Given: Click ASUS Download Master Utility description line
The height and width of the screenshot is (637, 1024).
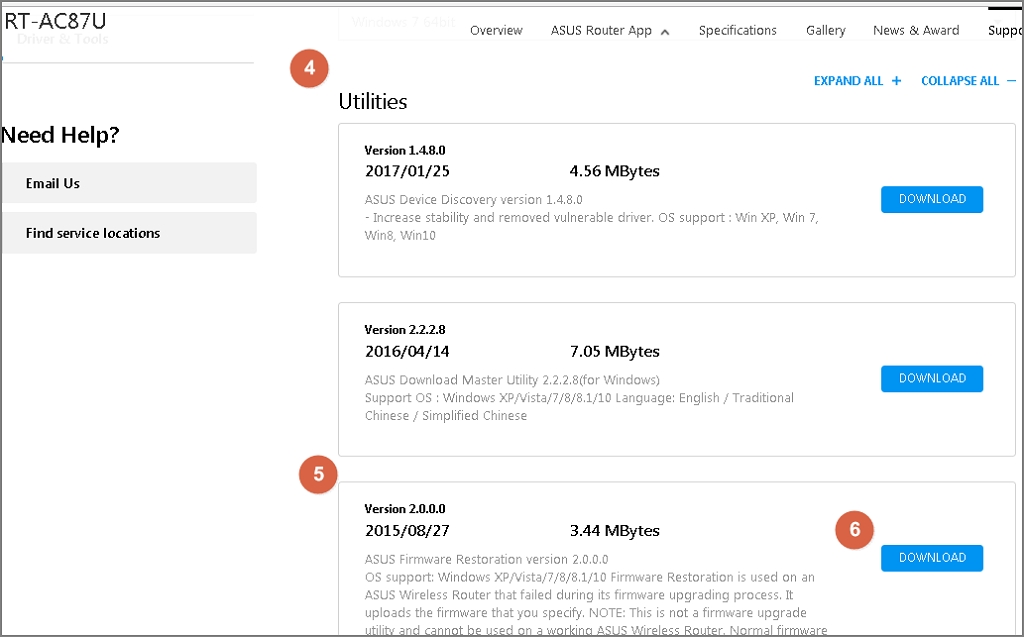Looking at the screenshot, I should click(512, 380).
